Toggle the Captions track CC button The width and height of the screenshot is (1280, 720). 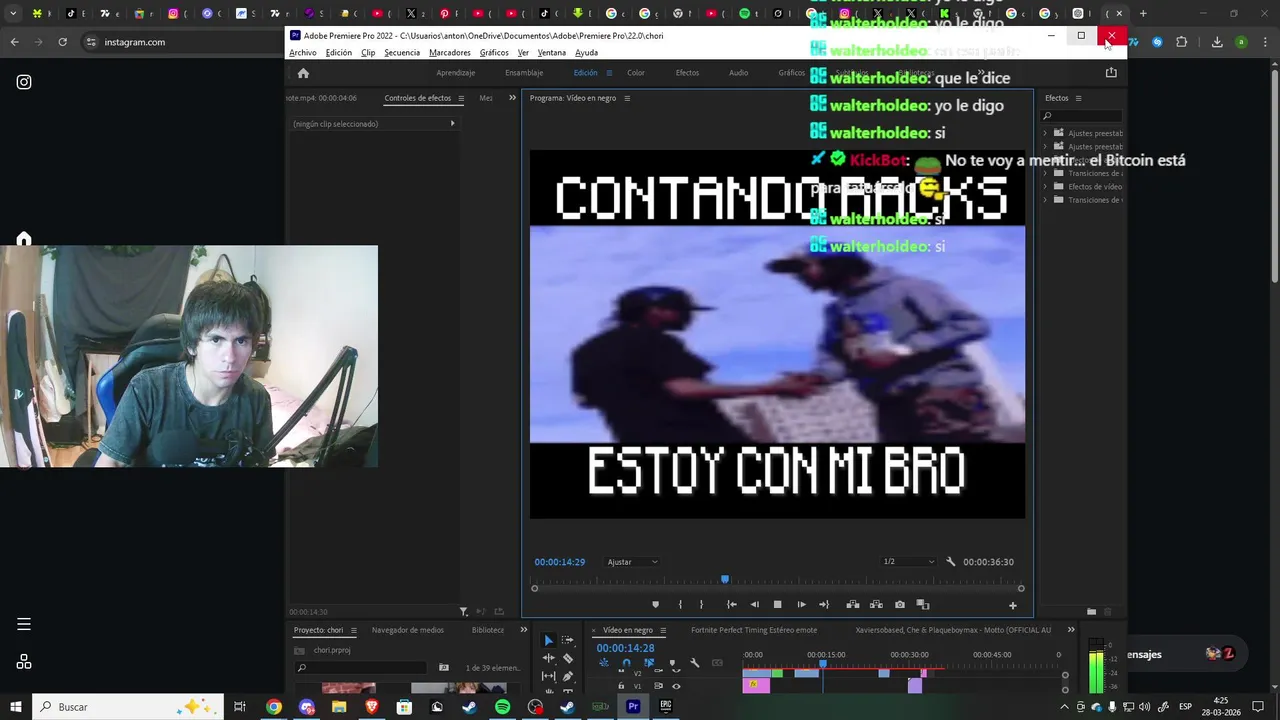(x=717, y=663)
